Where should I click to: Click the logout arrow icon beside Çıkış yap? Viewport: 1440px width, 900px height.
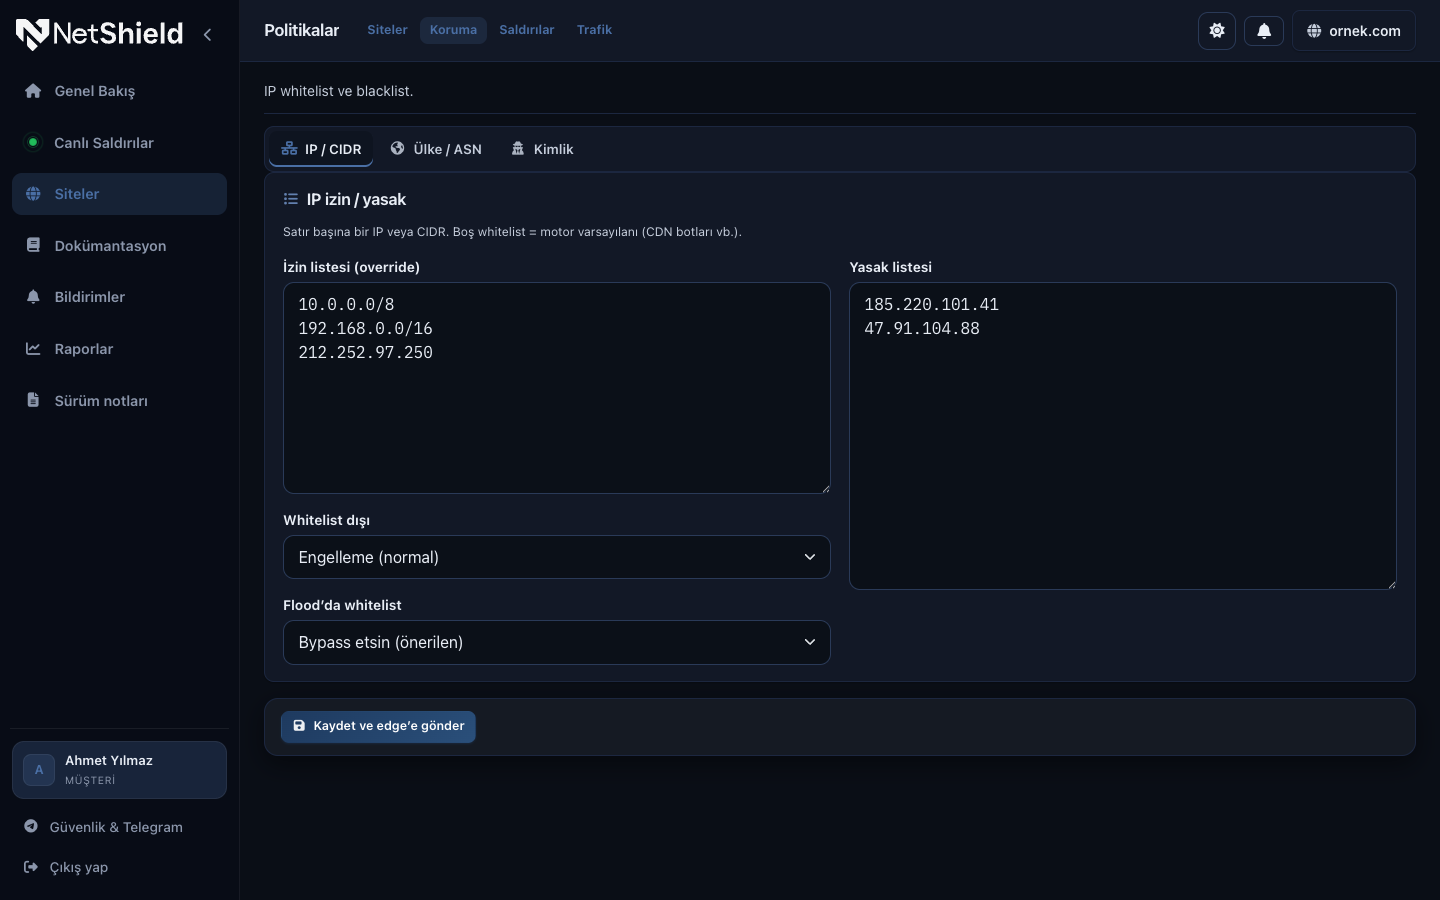(31, 867)
